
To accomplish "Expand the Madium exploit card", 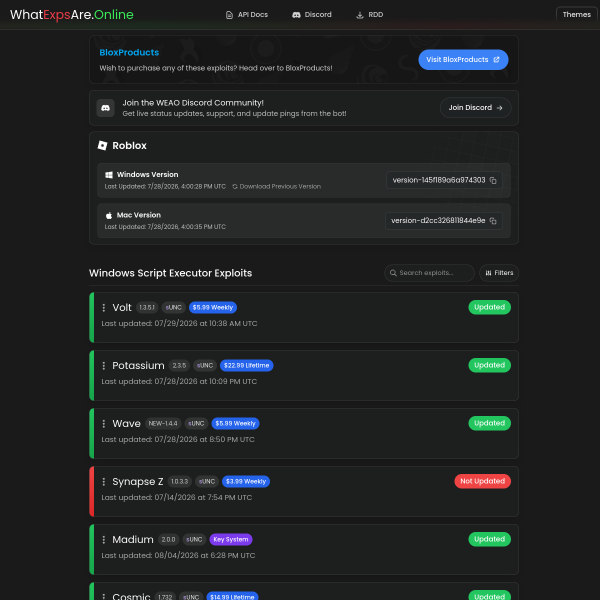I will tap(304, 549).
